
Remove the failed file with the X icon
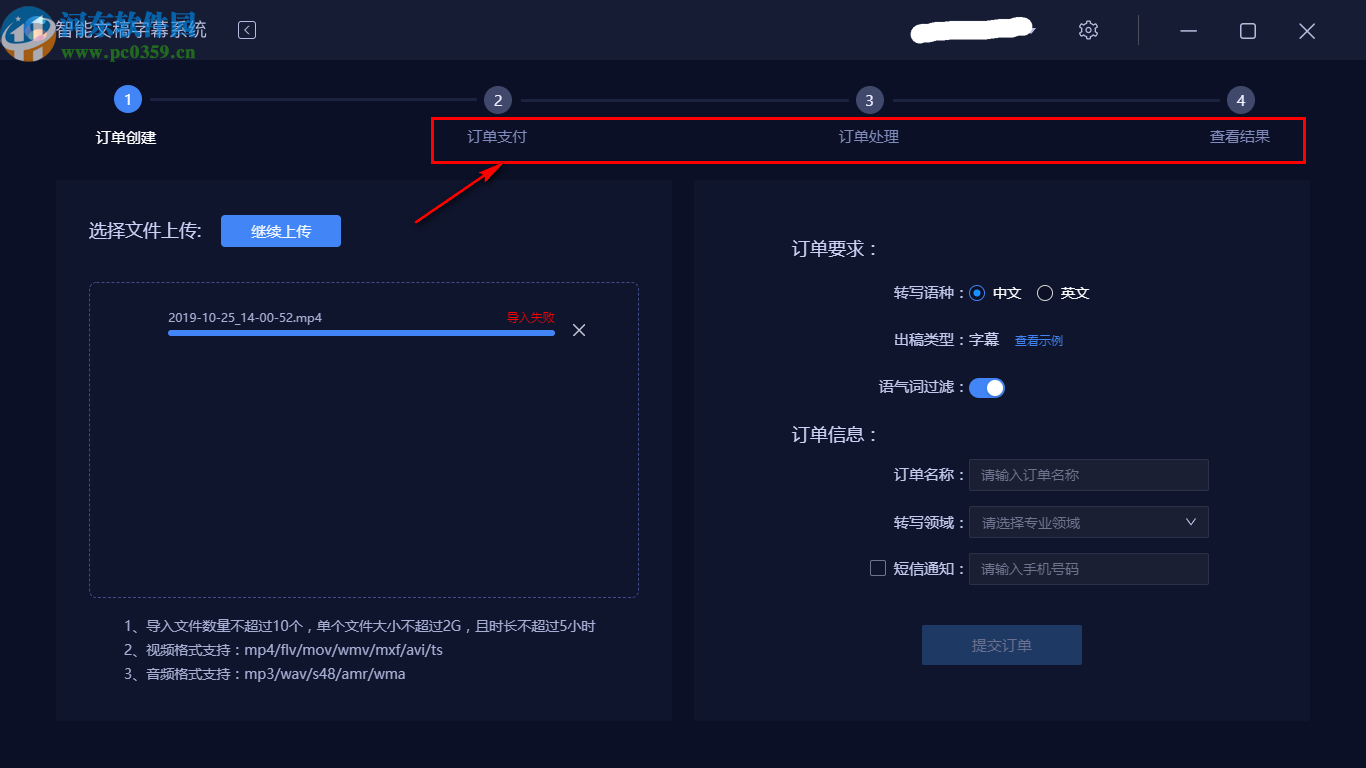[578, 329]
